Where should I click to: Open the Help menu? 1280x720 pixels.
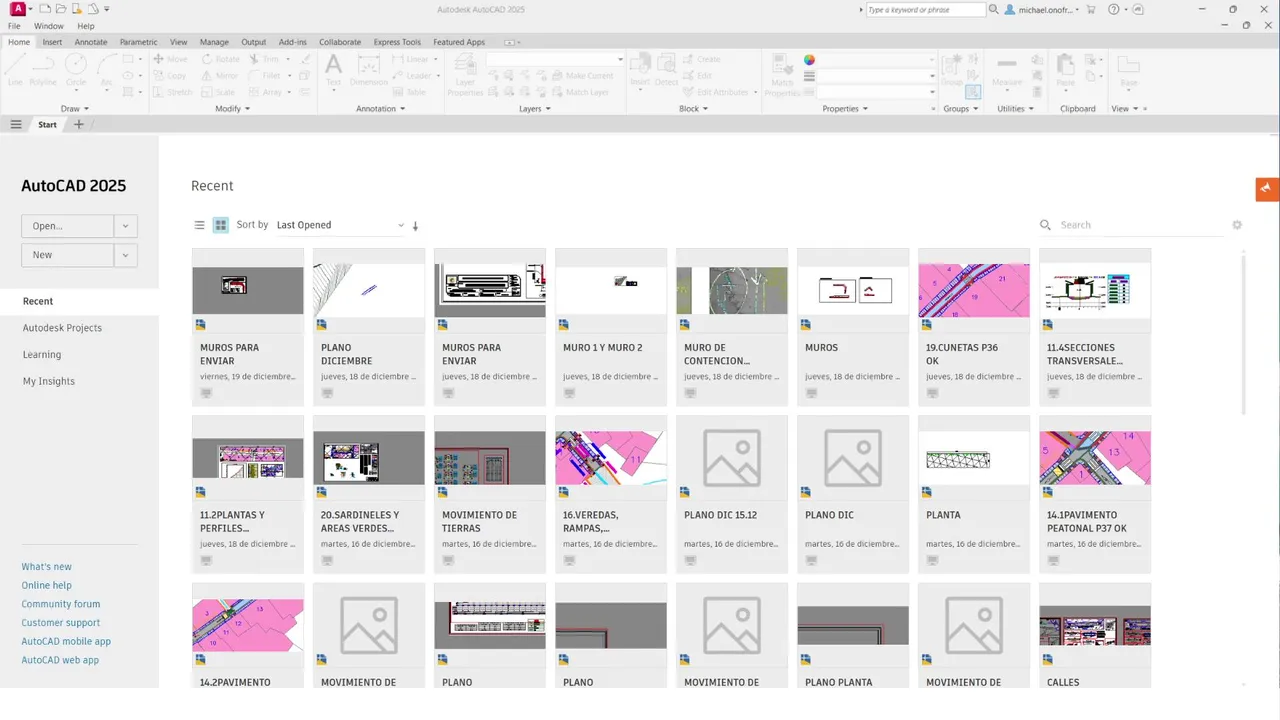(86, 26)
